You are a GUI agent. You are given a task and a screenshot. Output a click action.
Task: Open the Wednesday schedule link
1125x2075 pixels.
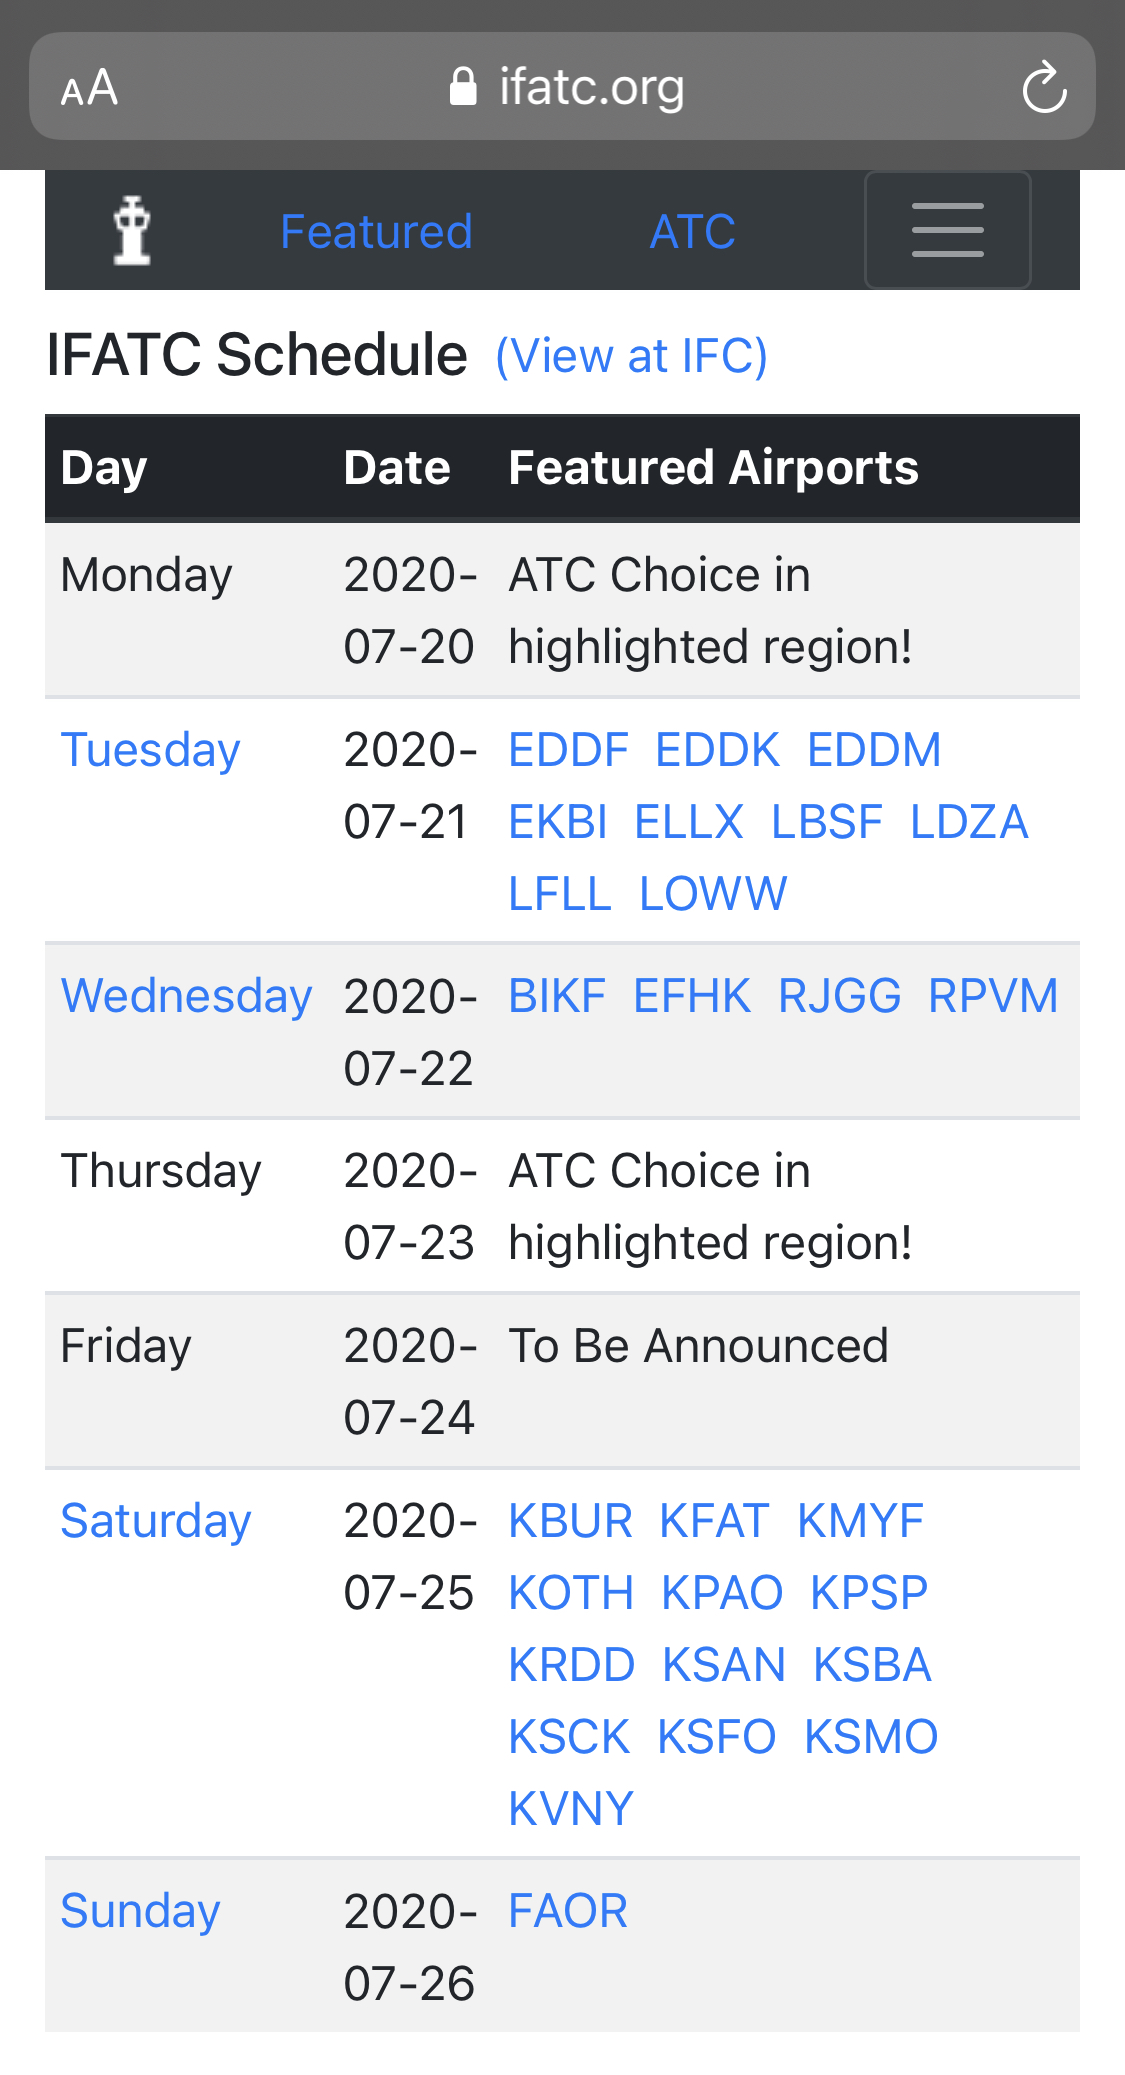coord(187,996)
